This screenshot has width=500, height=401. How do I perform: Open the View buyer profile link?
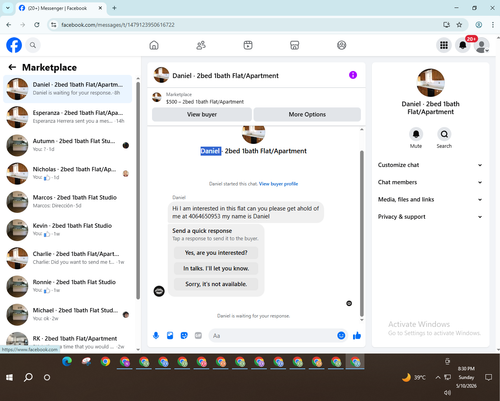point(278,184)
